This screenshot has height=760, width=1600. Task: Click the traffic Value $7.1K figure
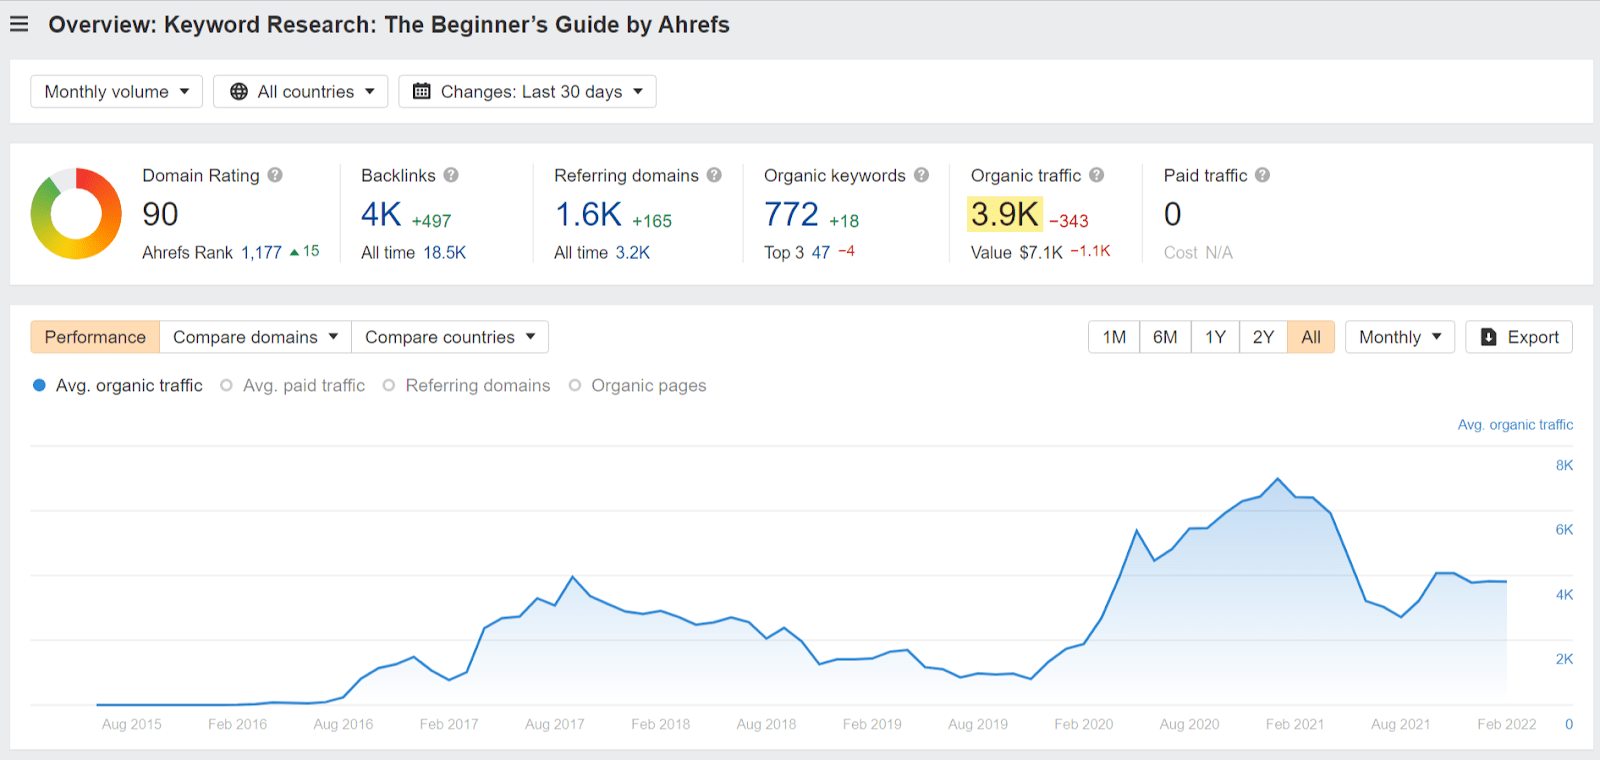1041,253
